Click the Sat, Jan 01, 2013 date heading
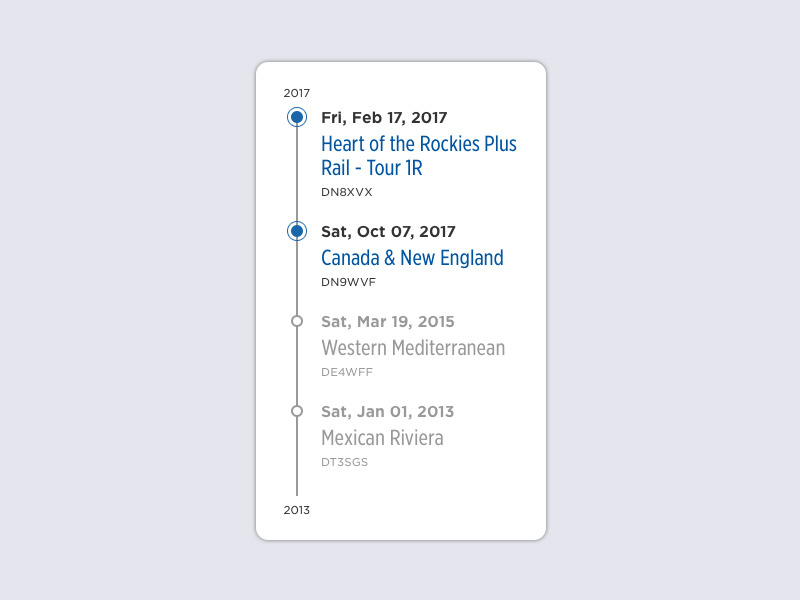This screenshot has width=800, height=600. tap(388, 411)
